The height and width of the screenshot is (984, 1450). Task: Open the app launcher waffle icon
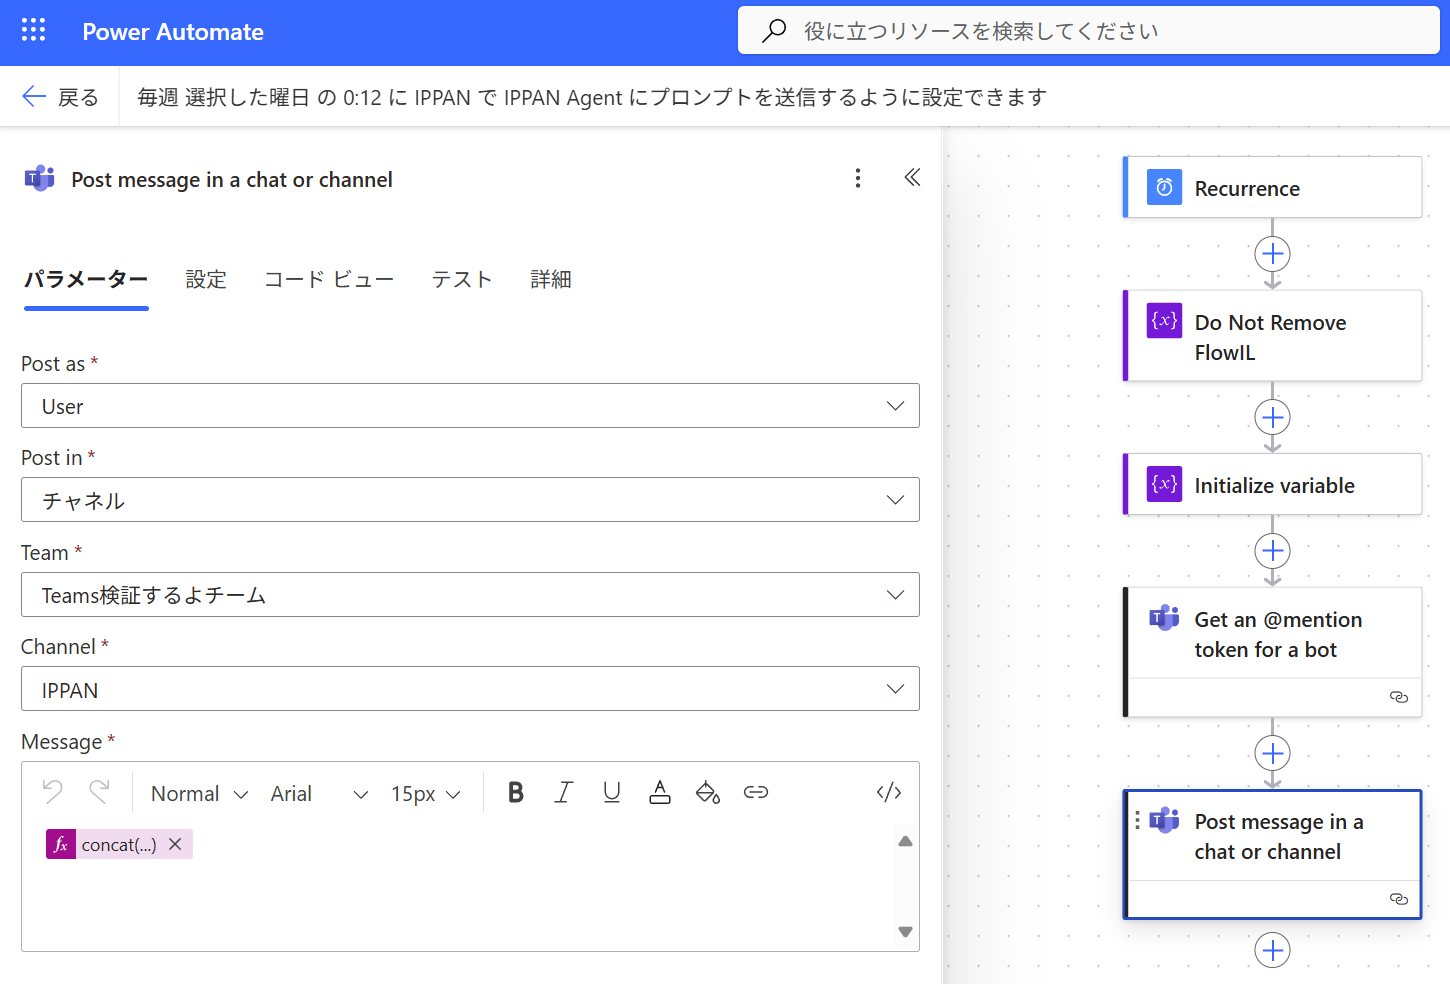33,30
